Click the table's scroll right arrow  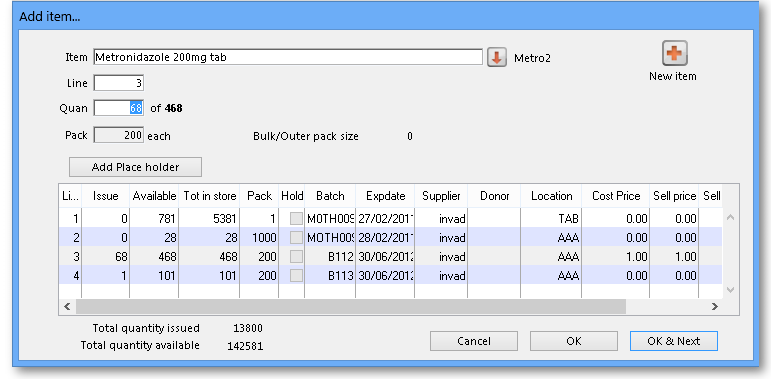coord(715,307)
